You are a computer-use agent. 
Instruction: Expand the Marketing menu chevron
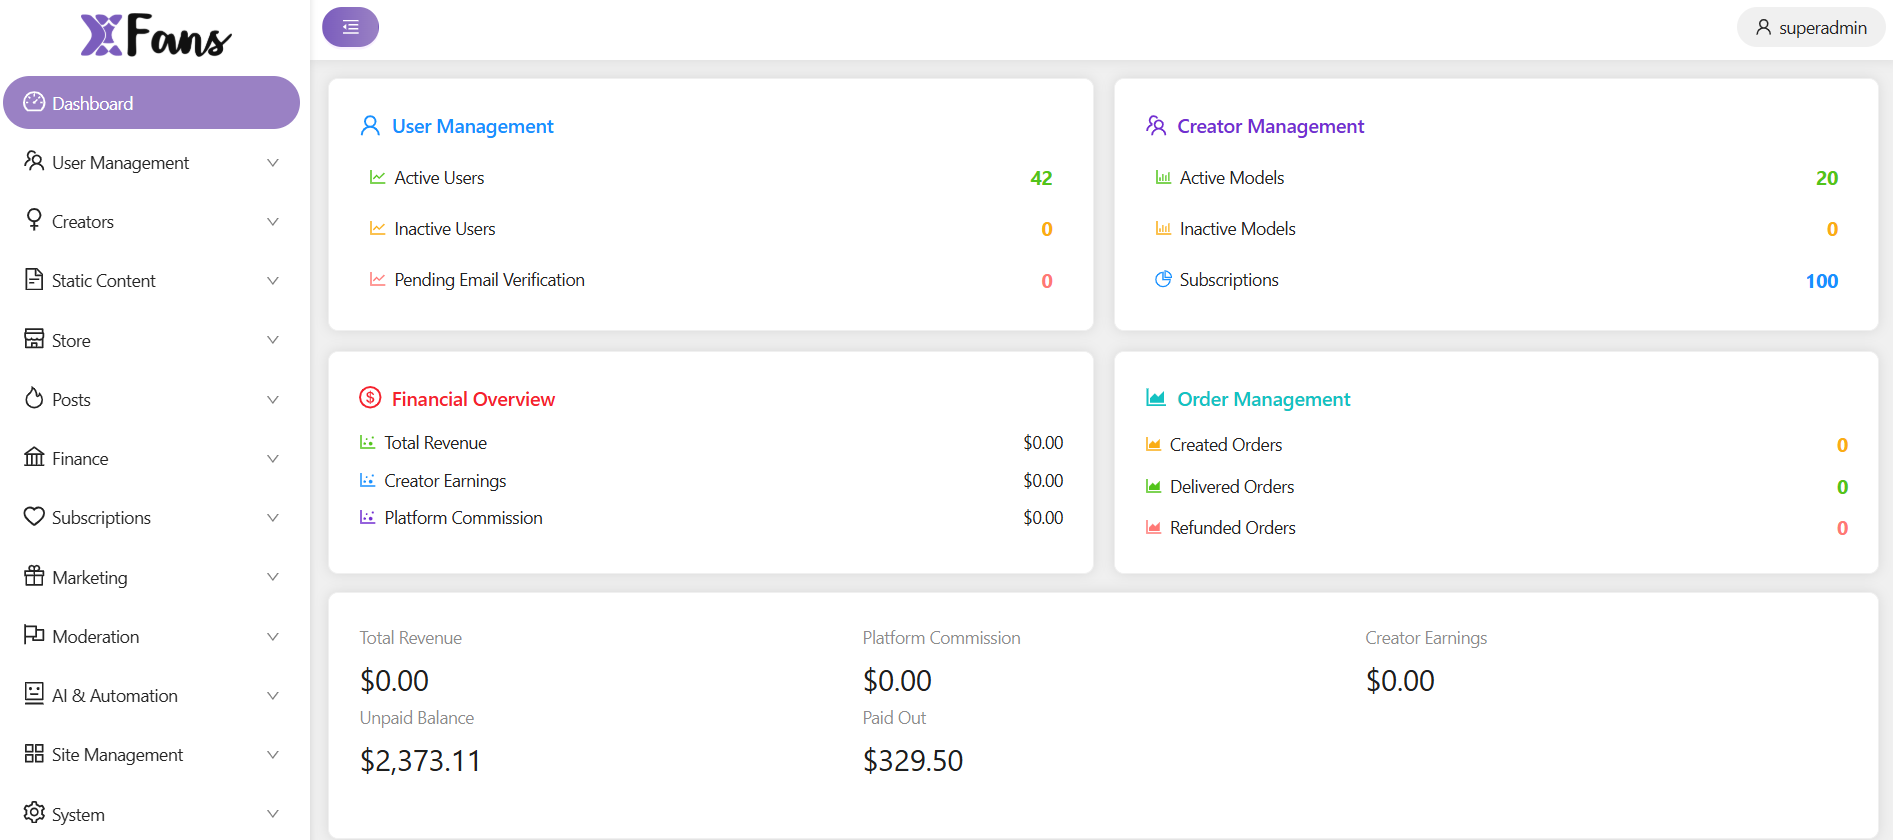pyautogui.click(x=272, y=576)
